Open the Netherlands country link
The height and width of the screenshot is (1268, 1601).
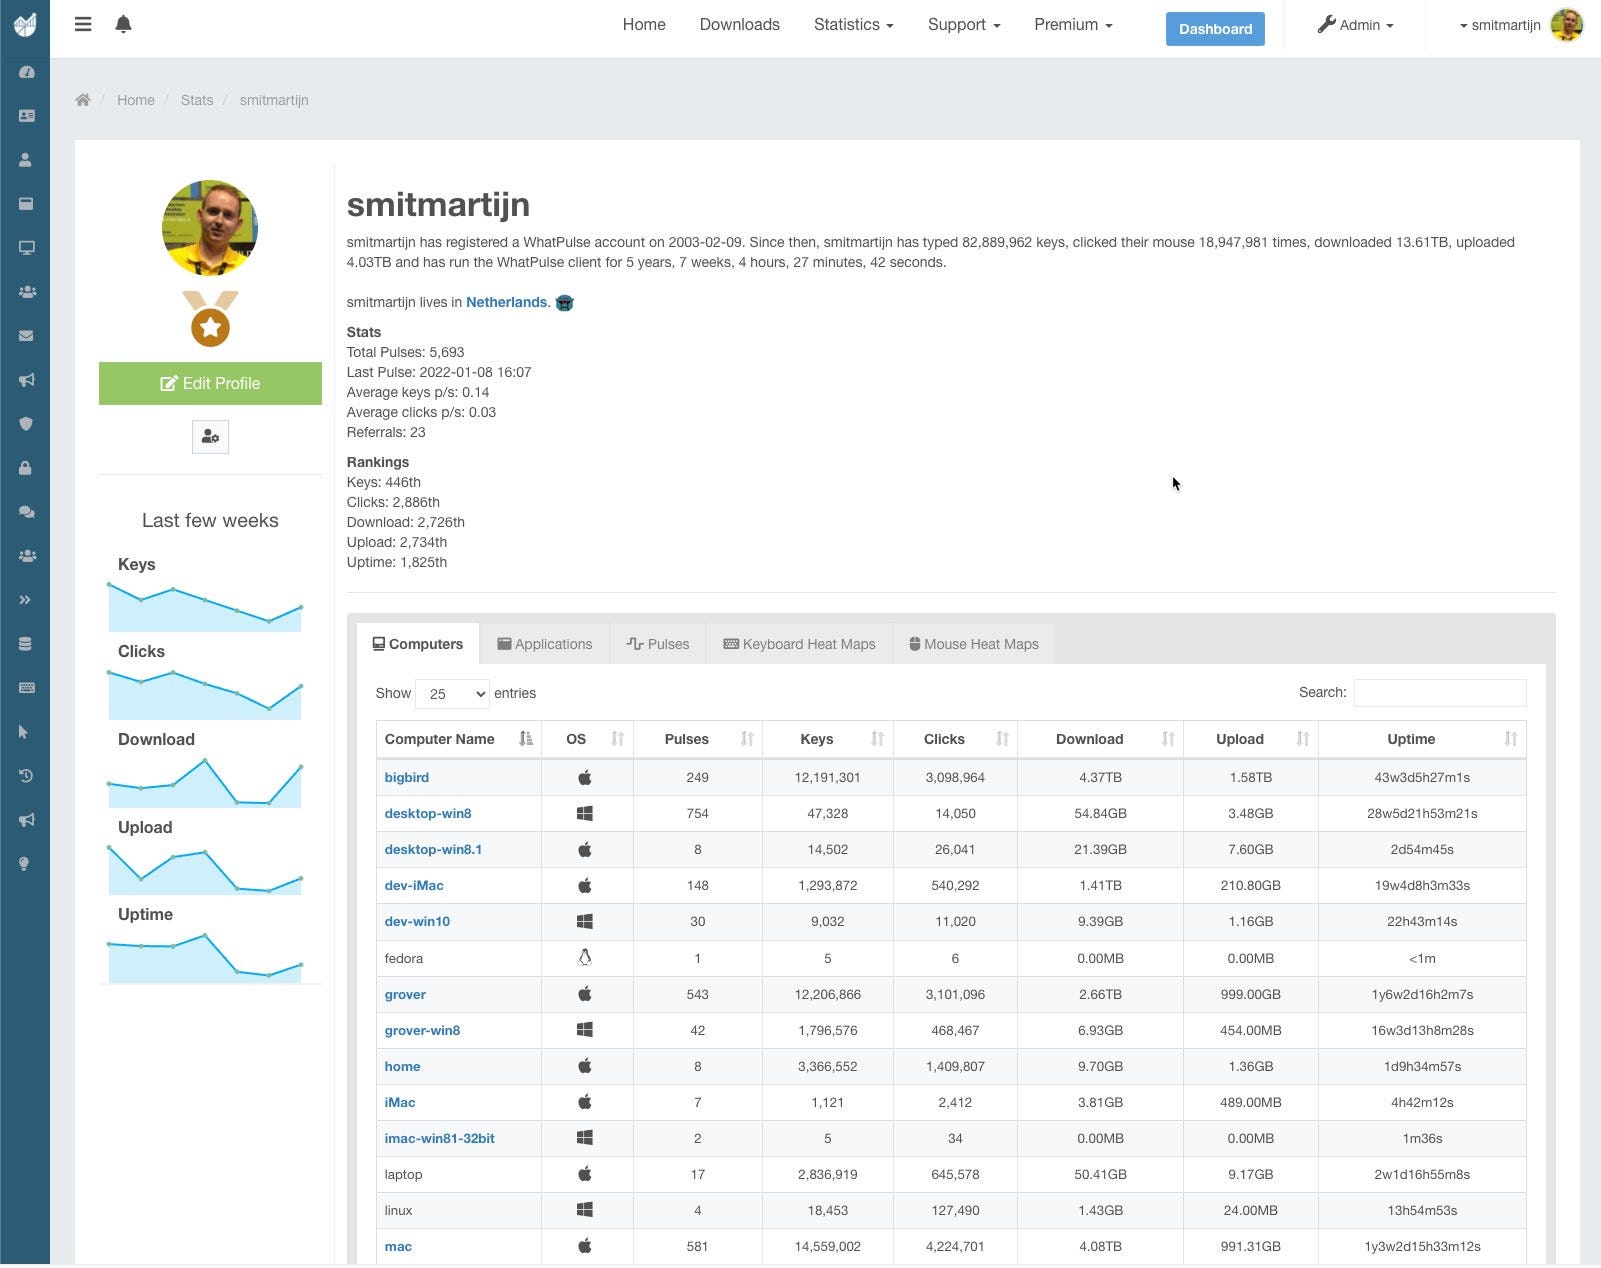506,302
